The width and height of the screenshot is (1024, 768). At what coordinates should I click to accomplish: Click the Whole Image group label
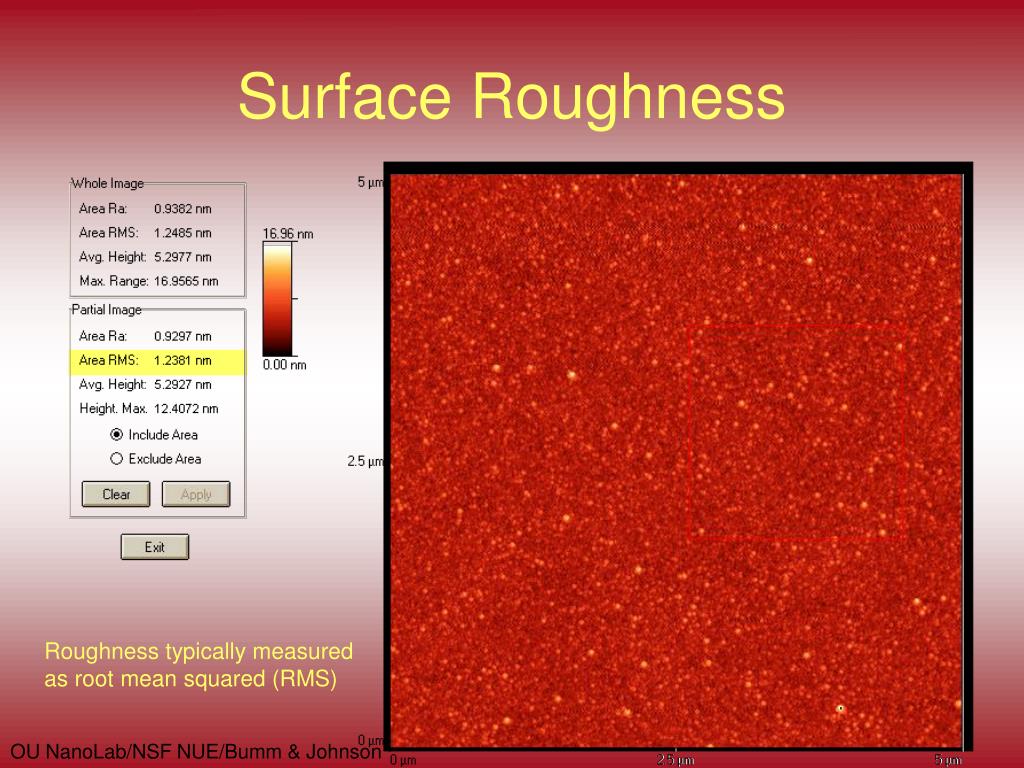tap(107, 184)
